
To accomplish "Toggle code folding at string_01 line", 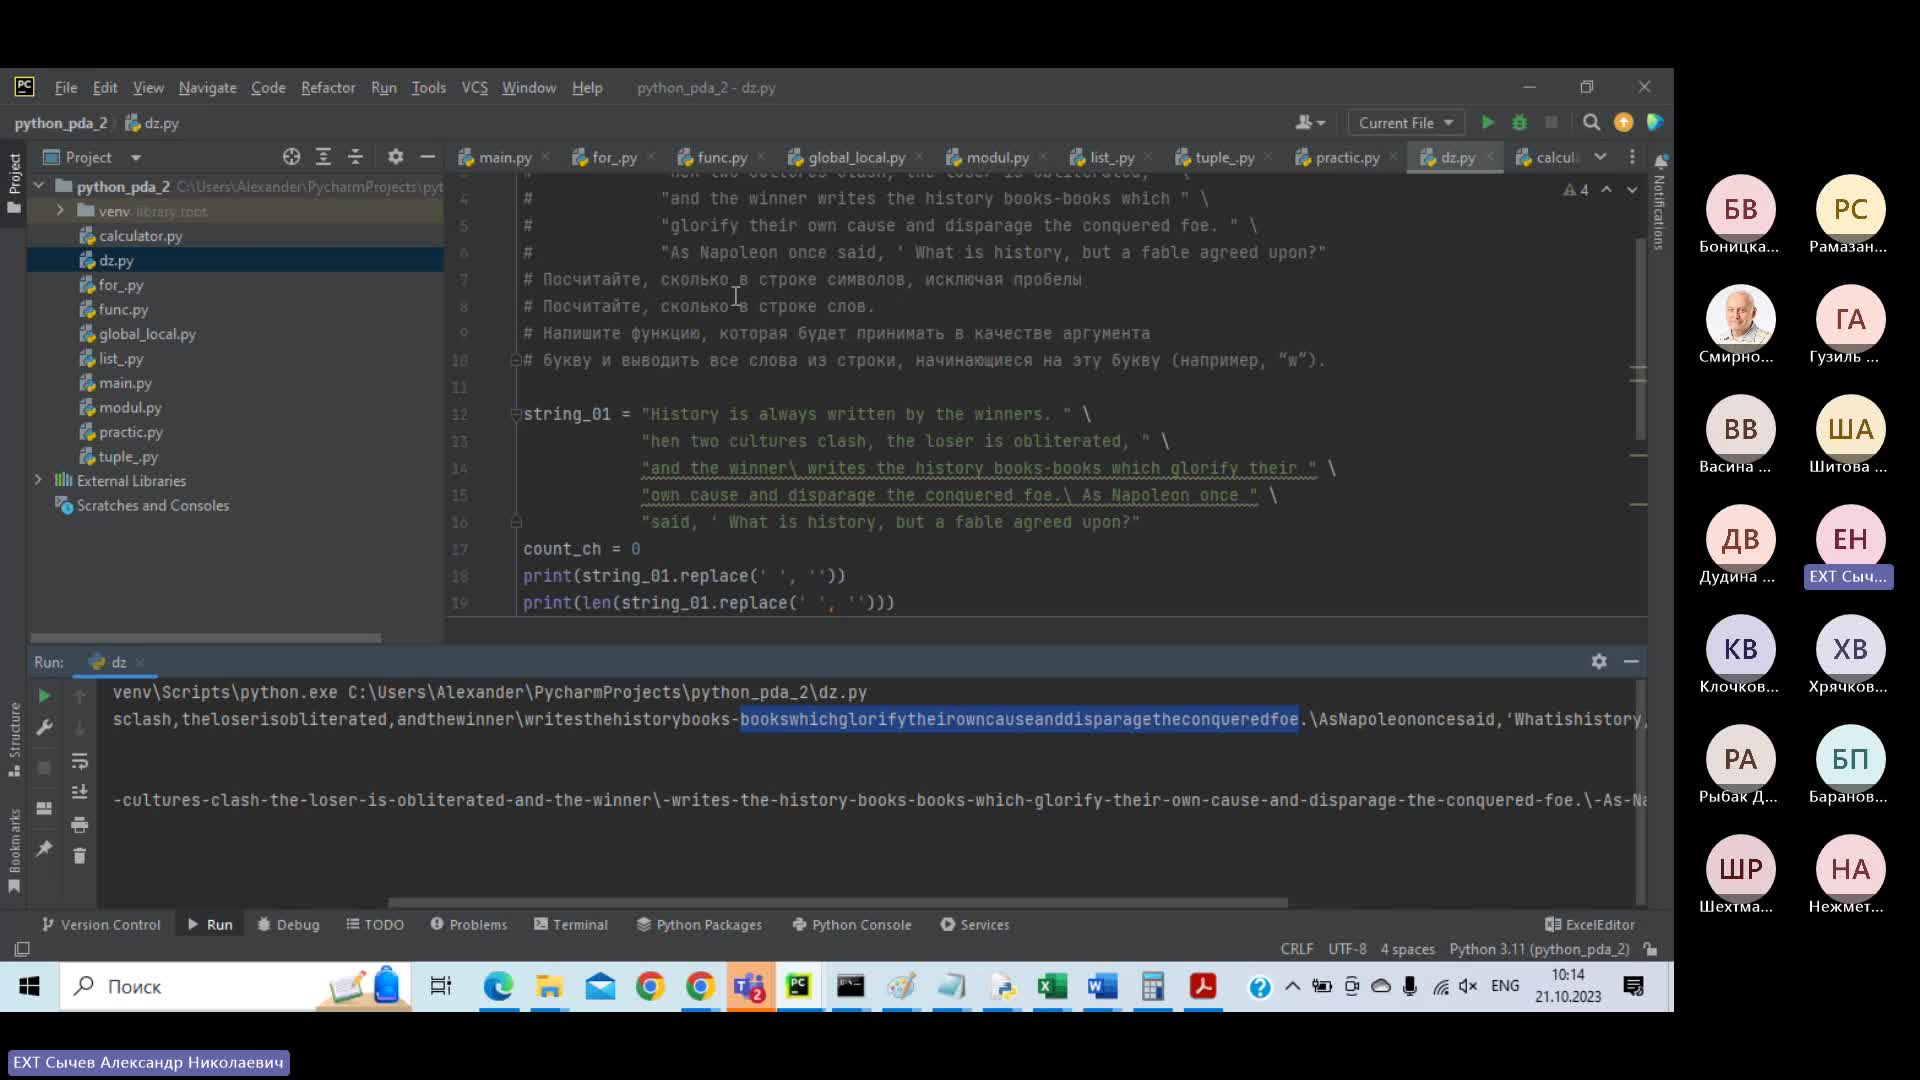I will click(x=516, y=414).
